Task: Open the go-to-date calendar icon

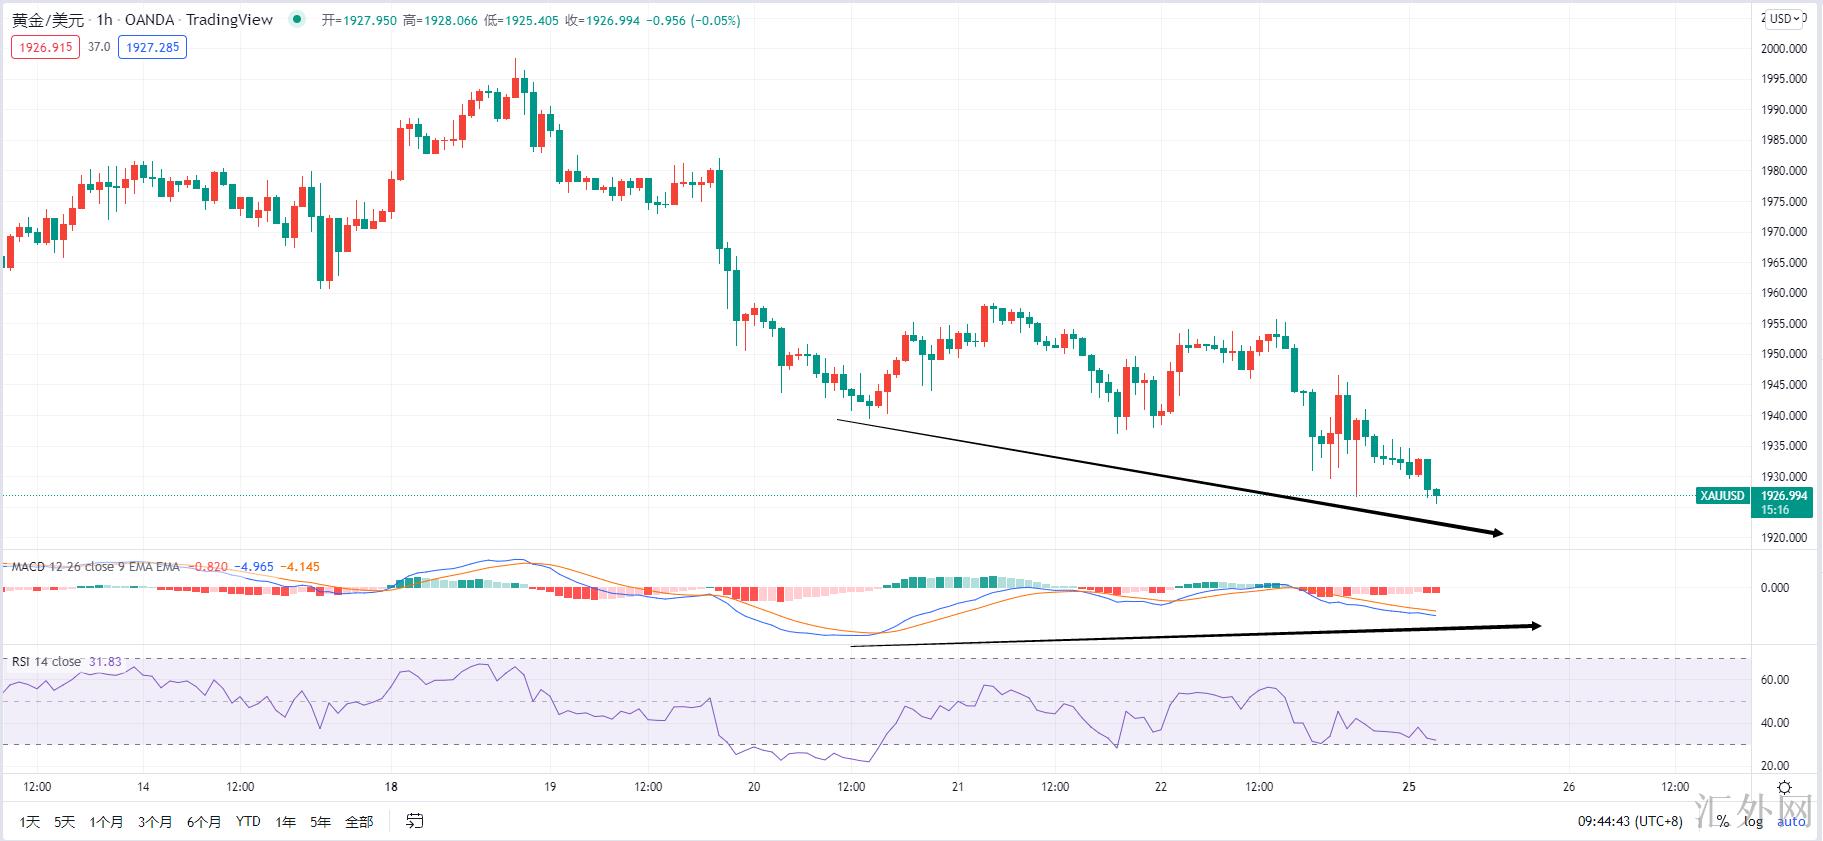Action: [414, 821]
